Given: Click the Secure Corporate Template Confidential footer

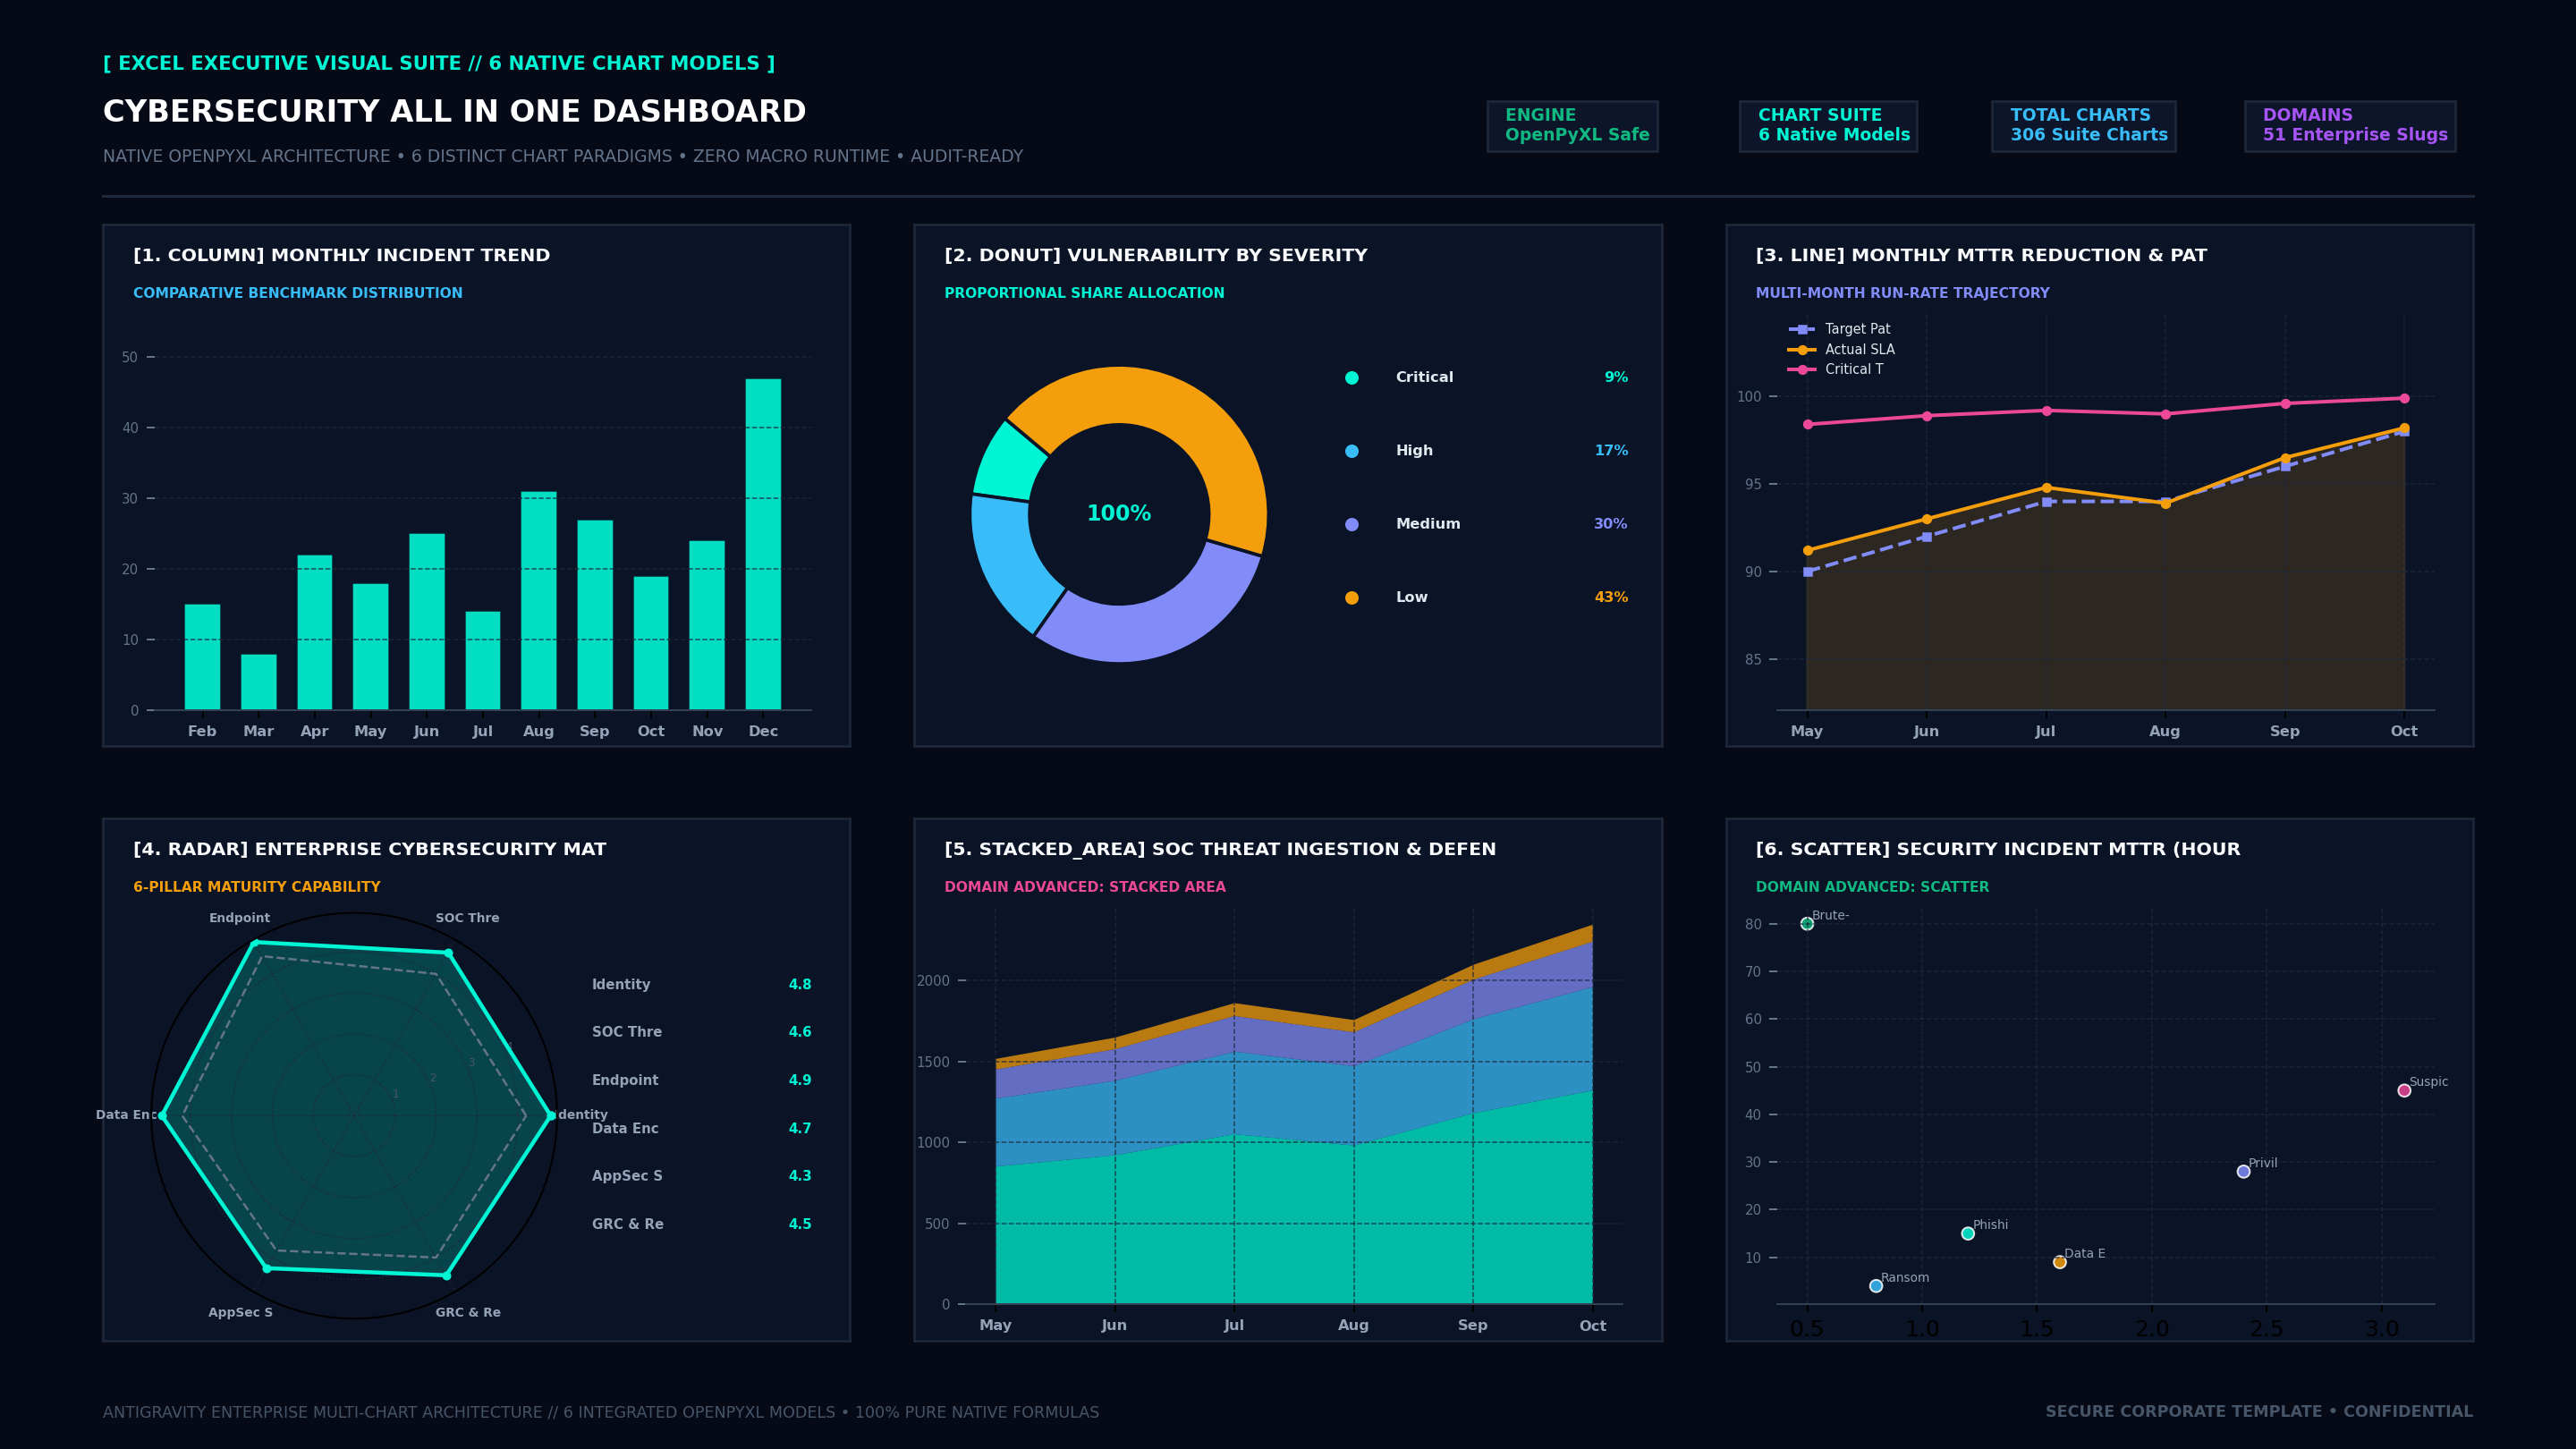Looking at the screenshot, I should [2259, 1412].
